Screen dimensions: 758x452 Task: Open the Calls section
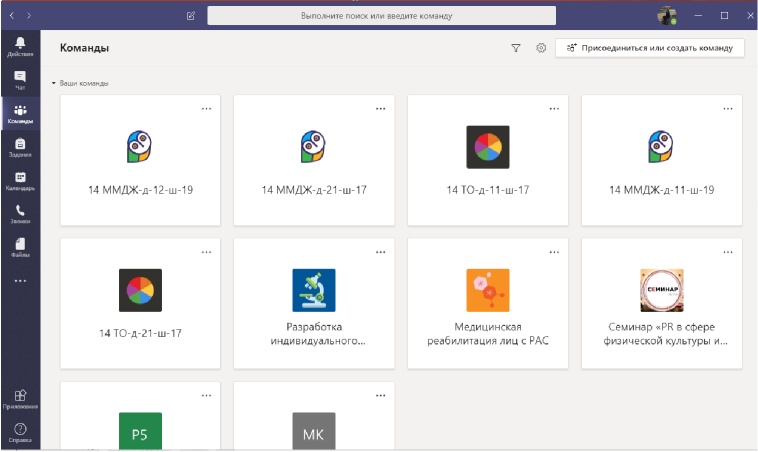click(x=20, y=215)
